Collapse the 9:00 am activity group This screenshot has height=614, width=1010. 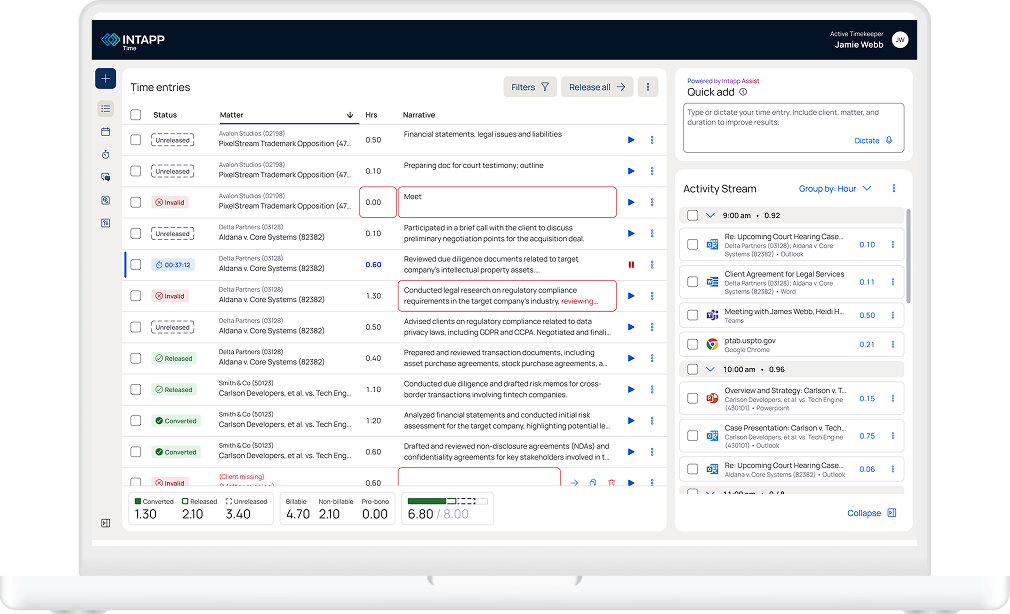click(x=710, y=215)
